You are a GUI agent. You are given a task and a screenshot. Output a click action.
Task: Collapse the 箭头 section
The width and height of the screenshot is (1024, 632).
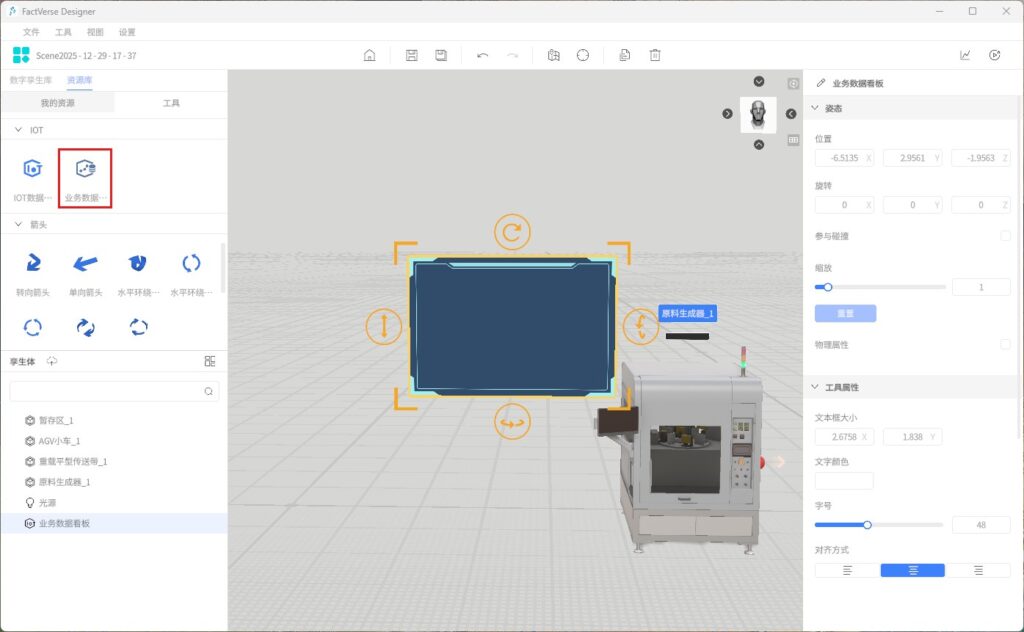tap(18, 225)
